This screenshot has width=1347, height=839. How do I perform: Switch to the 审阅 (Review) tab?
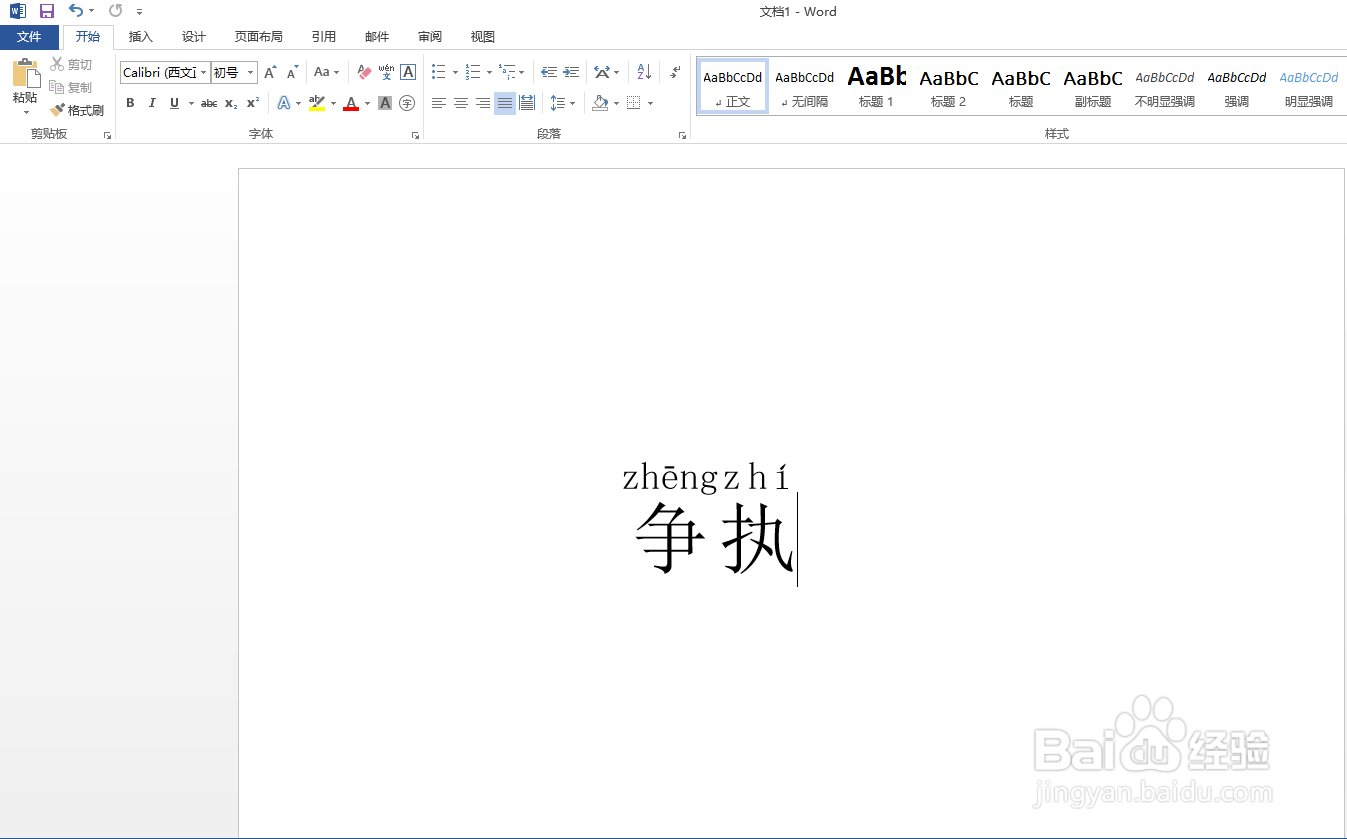pos(430,37)
